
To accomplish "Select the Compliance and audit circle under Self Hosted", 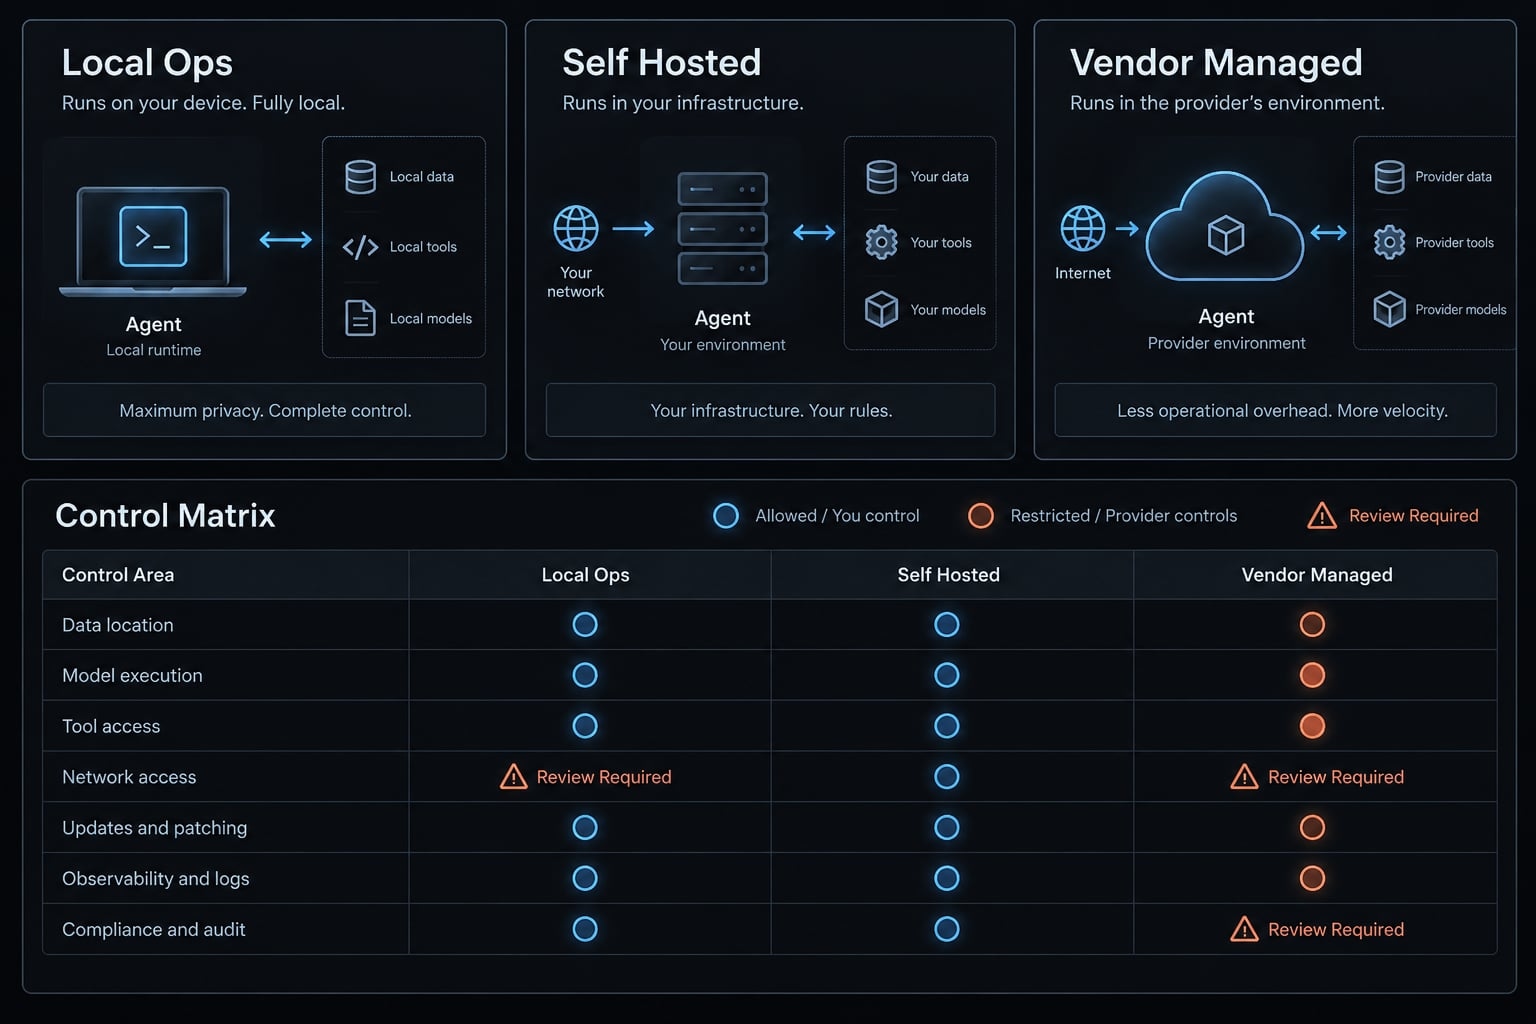I will (x=947, y=929).
